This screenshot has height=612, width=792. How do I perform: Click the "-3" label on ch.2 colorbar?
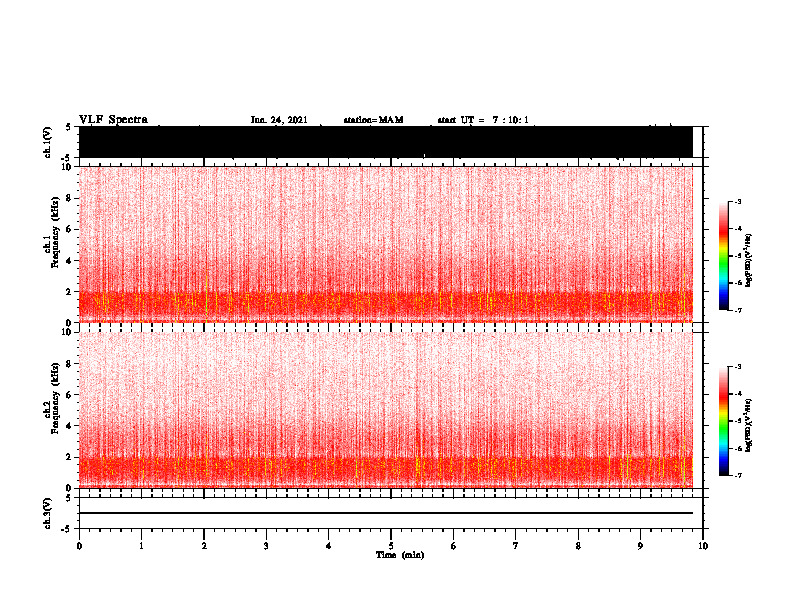click(738, 367)
